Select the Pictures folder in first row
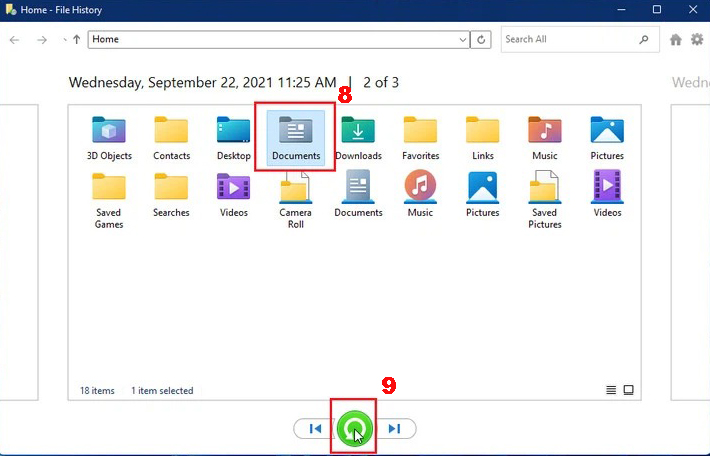This screenshot has height=456, width=710. coord(607,138)
